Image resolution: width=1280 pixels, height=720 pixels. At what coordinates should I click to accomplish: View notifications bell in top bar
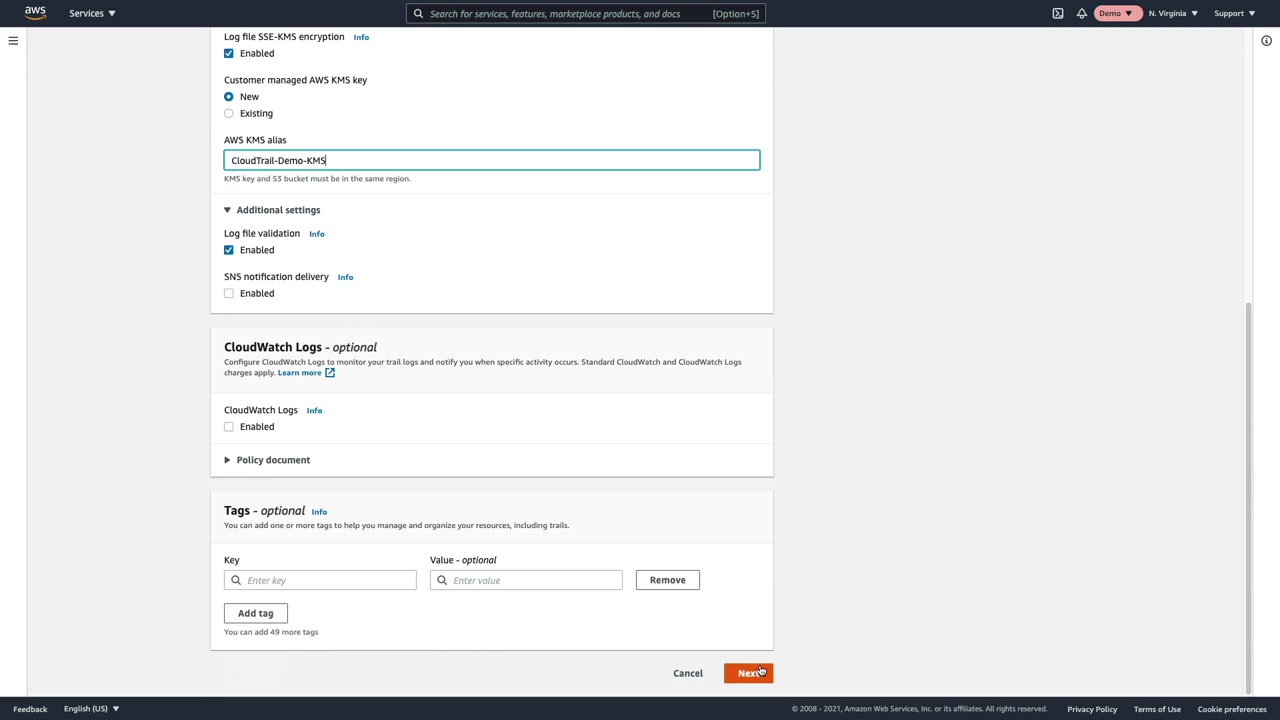click(x=1082, y=14)
